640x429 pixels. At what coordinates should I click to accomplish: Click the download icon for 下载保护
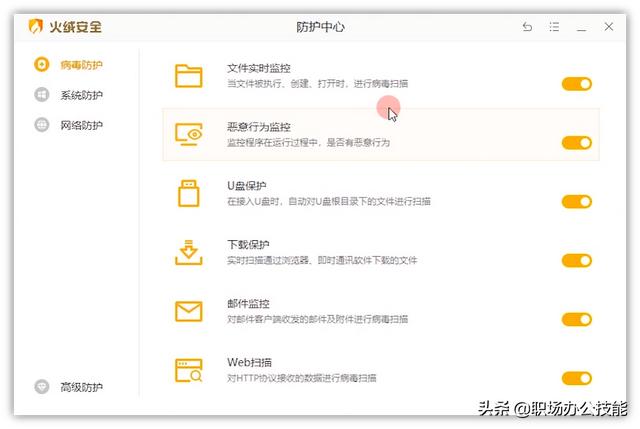click(189, 252)
